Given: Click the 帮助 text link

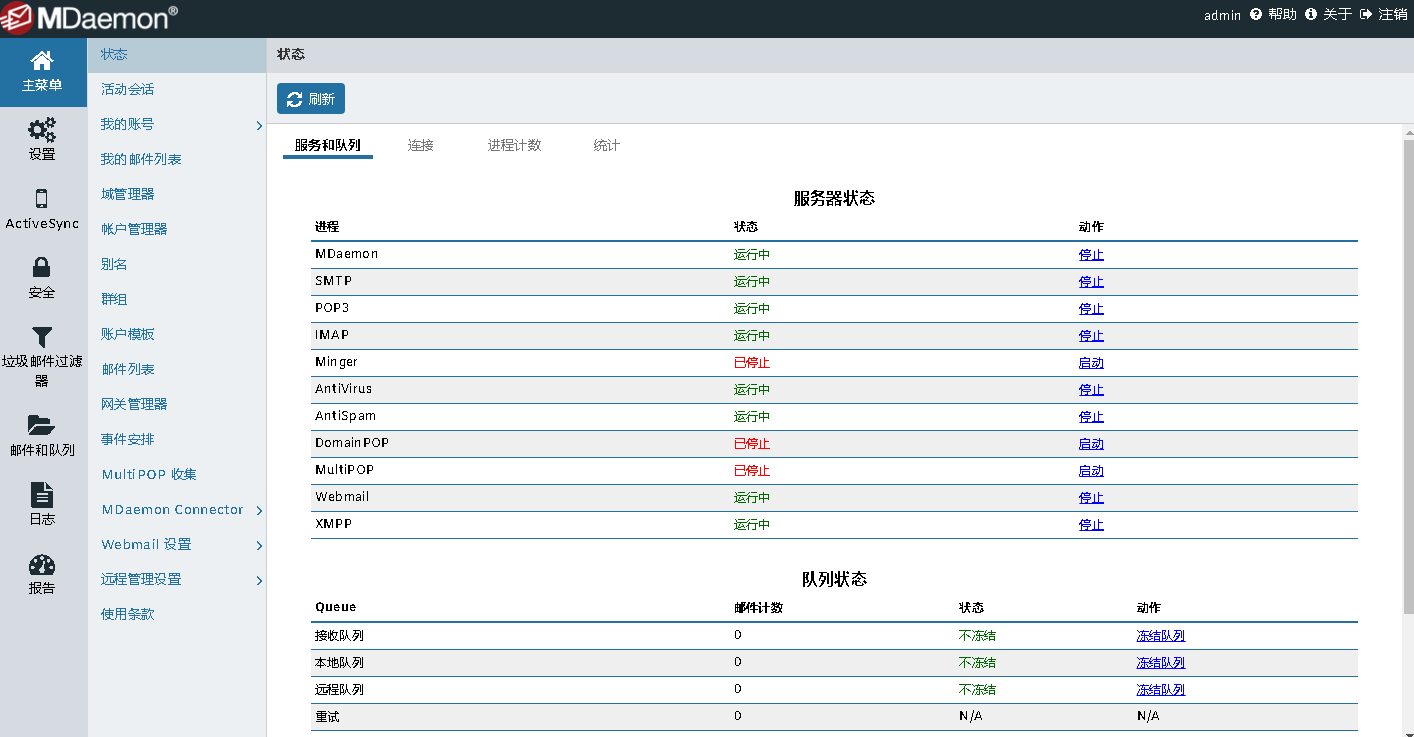Looking at the screenshot, I should 1282,15.
